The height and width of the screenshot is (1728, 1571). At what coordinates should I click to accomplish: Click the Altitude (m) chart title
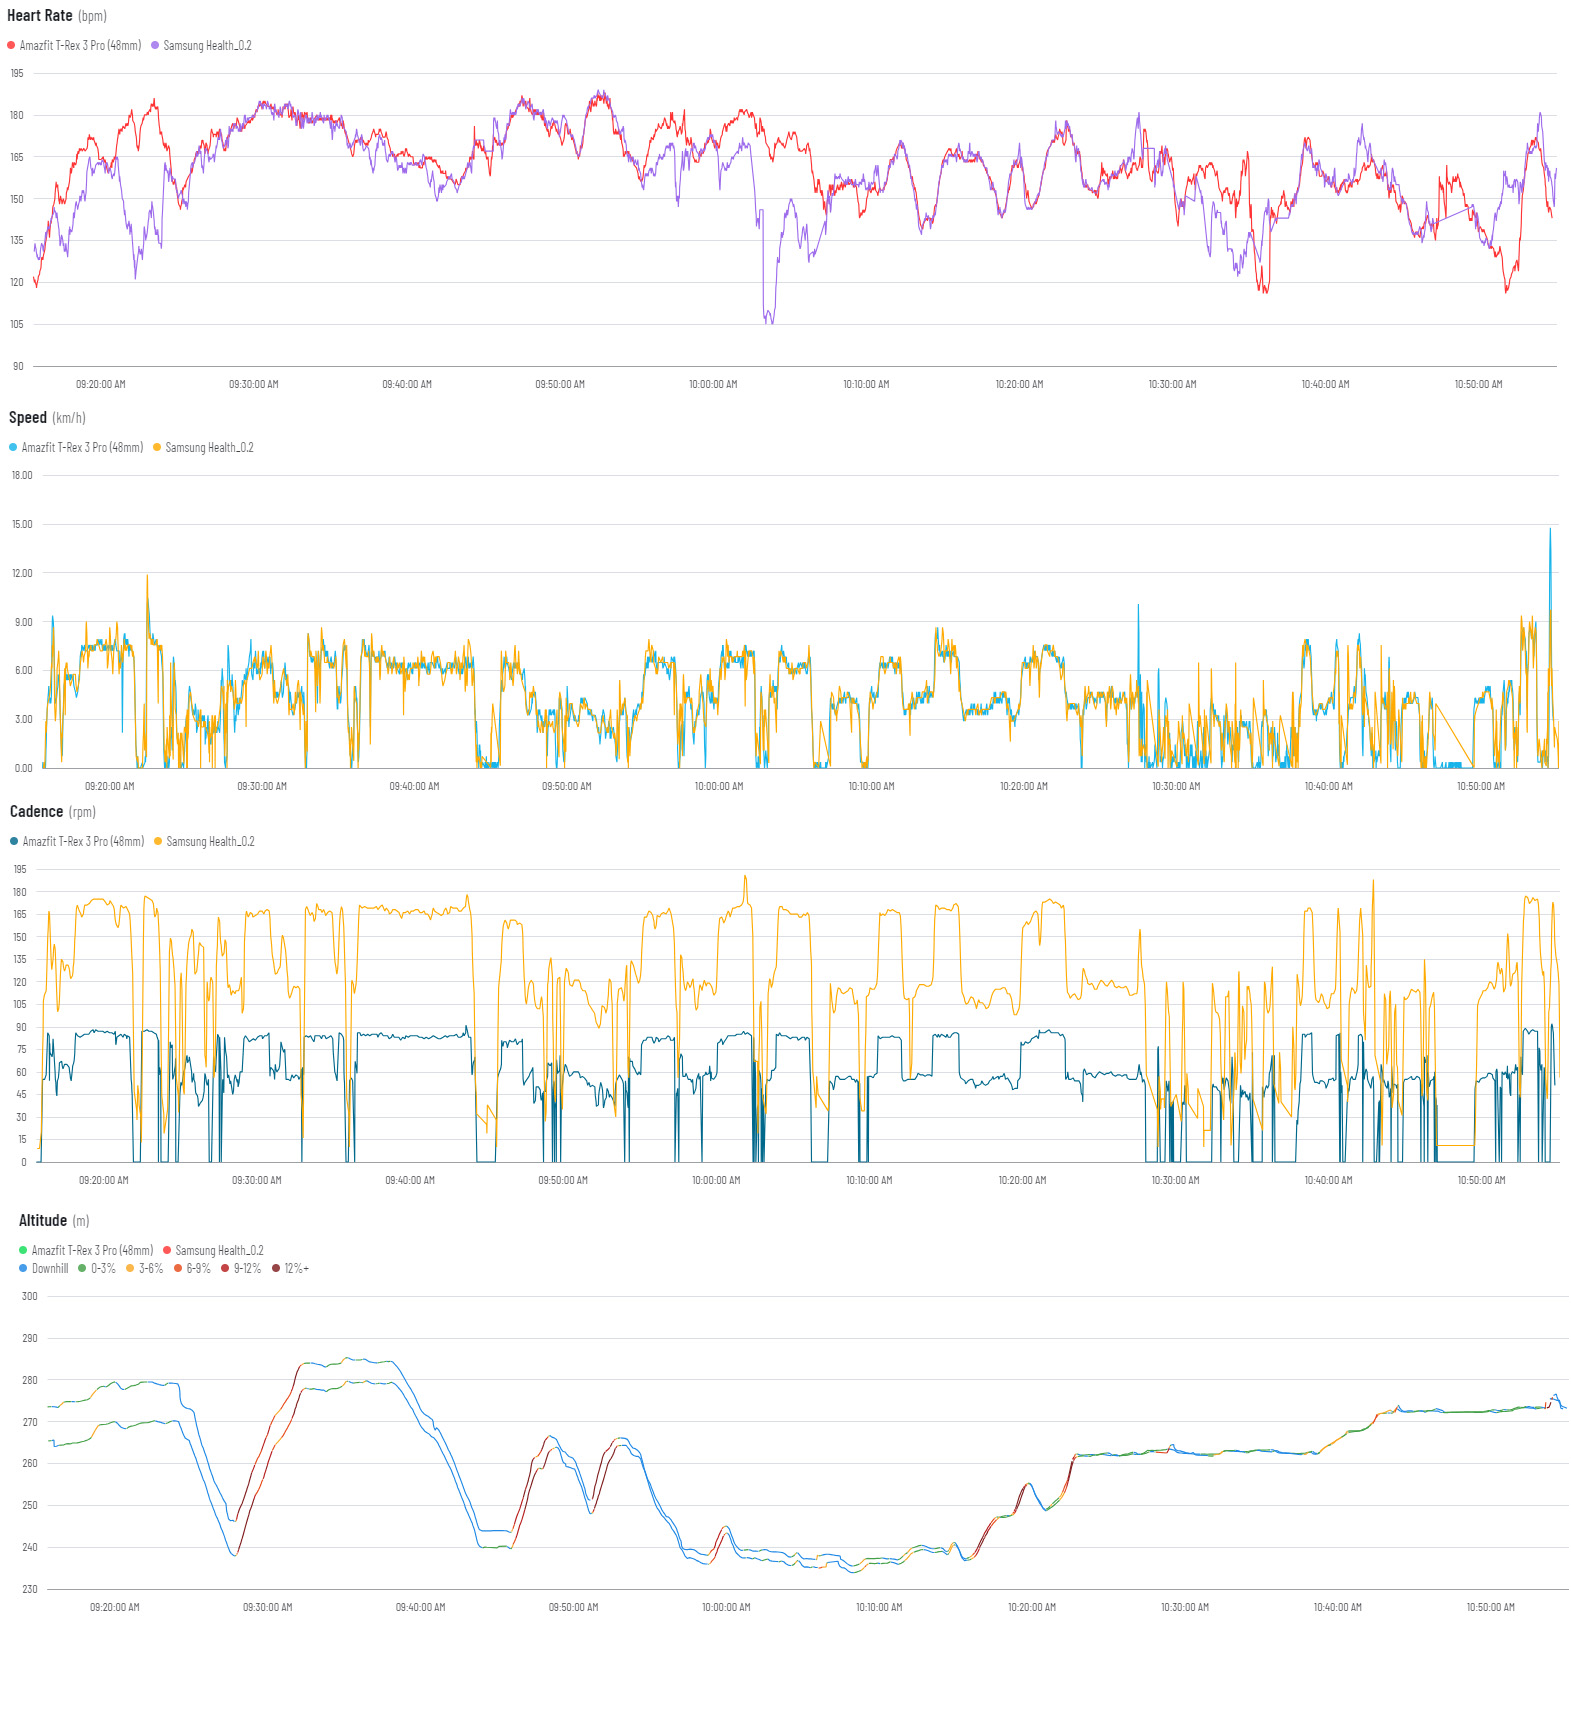(54, 1221)
